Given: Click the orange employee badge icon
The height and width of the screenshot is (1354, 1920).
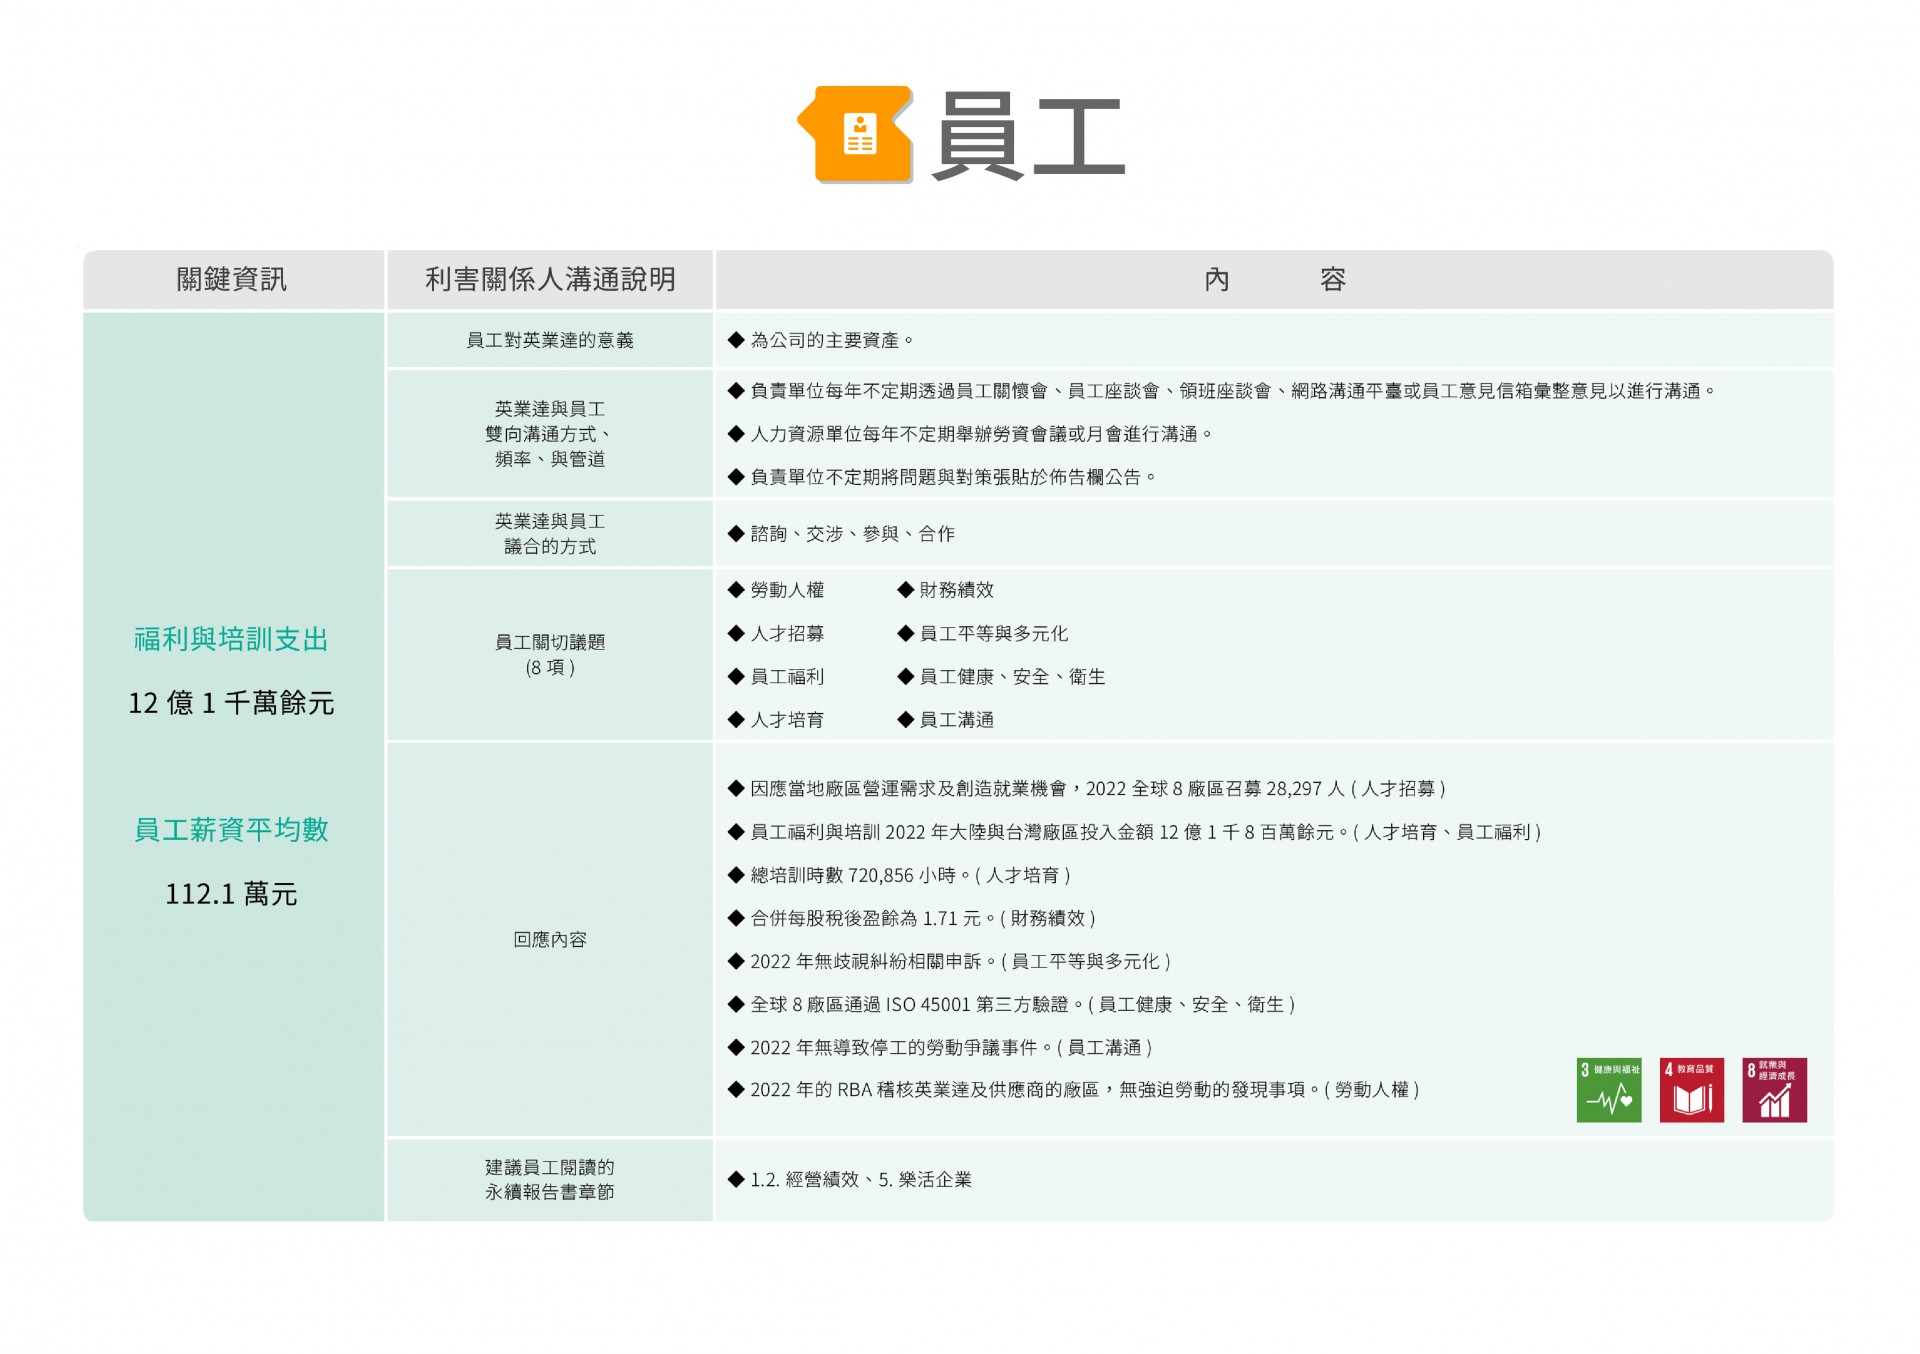Looking at the screenshot, I should pyautogui.click(x=856, y=134).
